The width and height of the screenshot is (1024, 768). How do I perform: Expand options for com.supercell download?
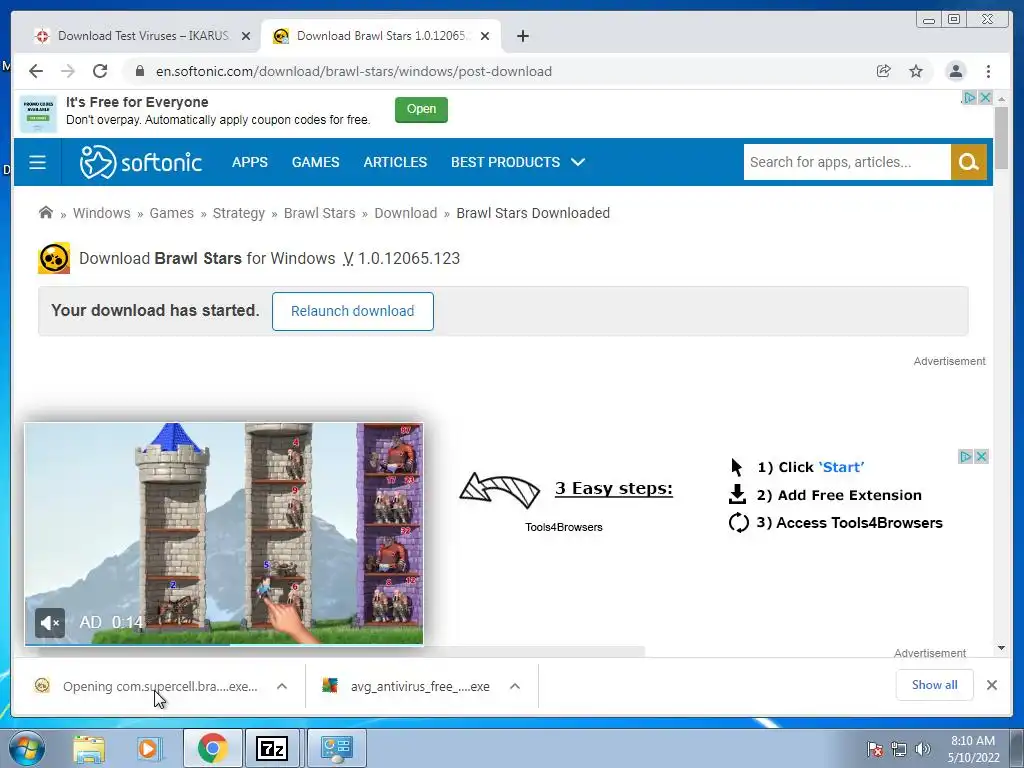[x=282, y=686]
